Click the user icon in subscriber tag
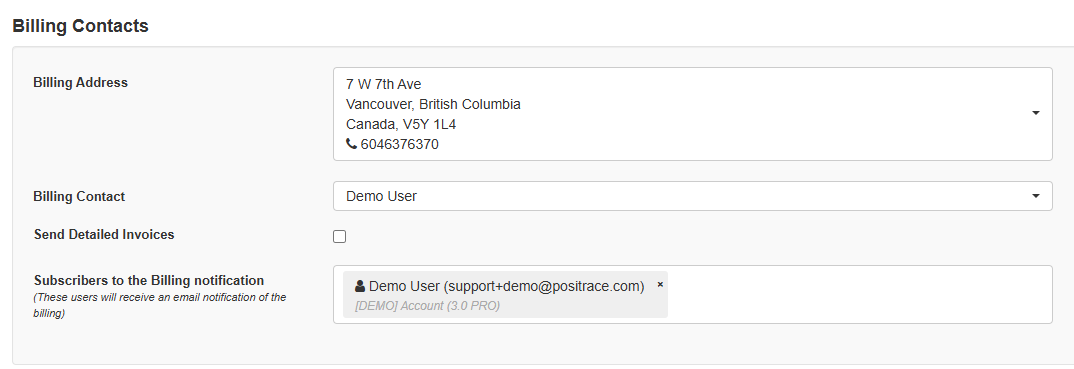Viewport: 1074px width, 369px height. coord(360,286)
